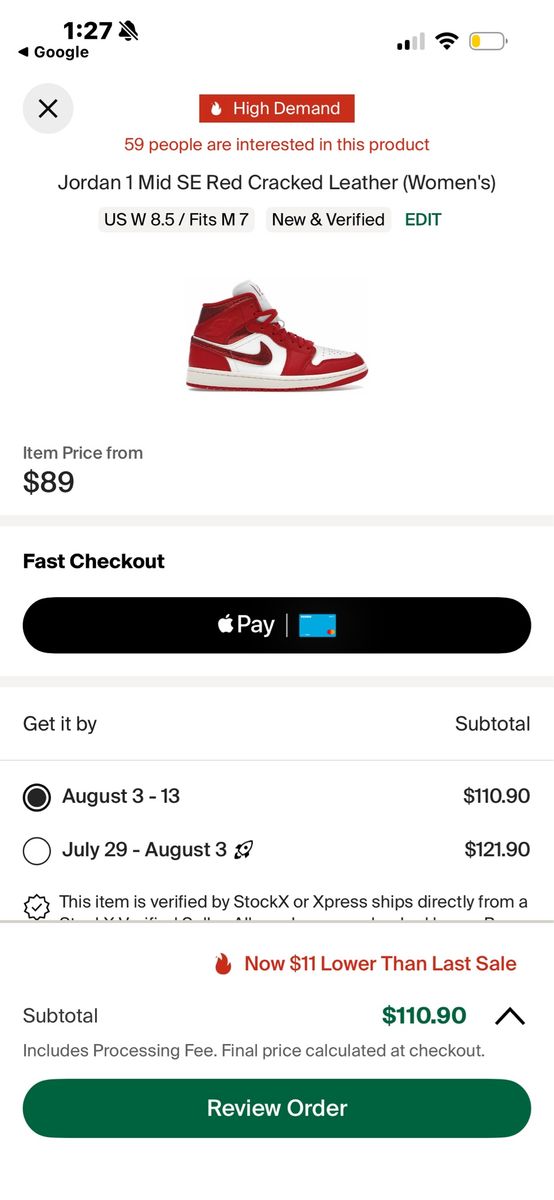Tap the Review Order button
Image resolution: width=554 pixels, height=1200 pixels.
point(277,1108)
